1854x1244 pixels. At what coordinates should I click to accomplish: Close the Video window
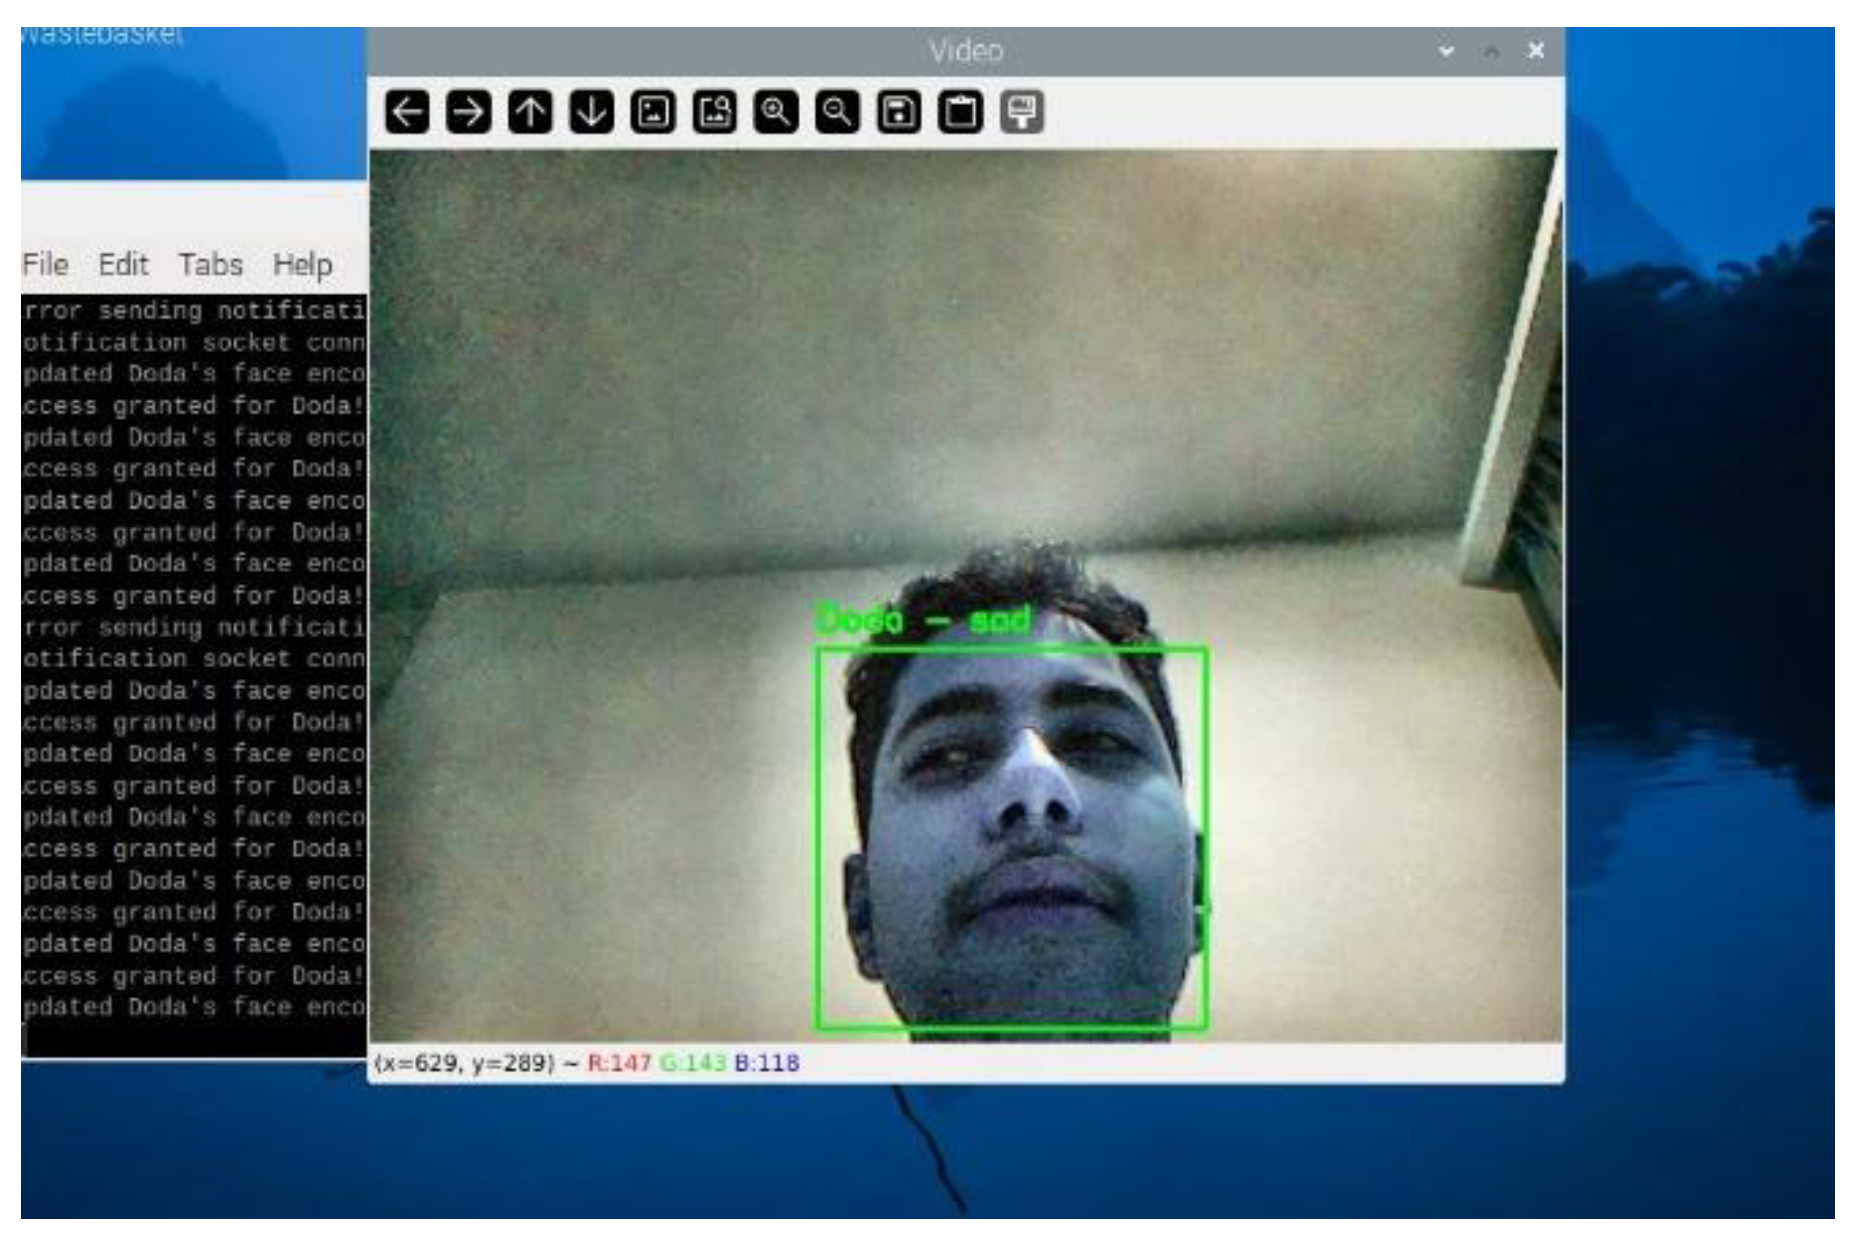pyautogui.click(x=1536, y=51)
